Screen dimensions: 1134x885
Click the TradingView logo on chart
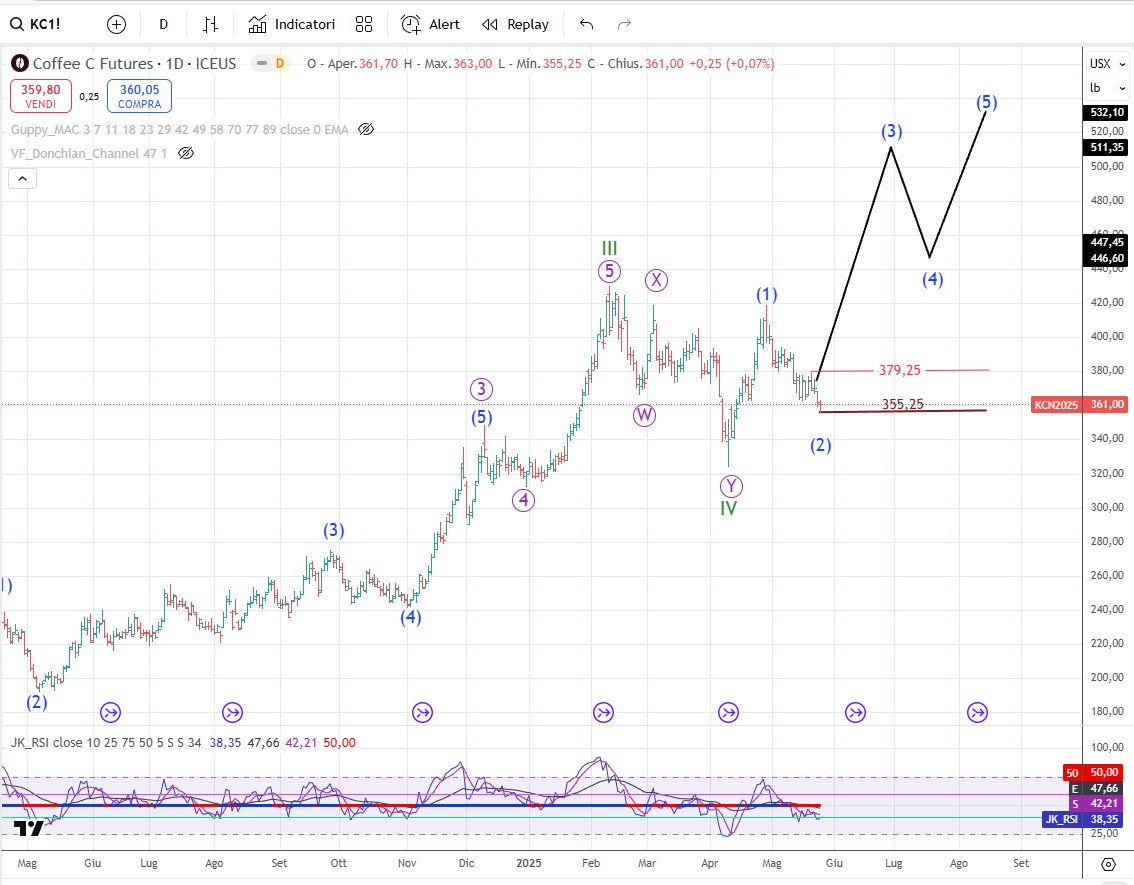coord(30,828)
